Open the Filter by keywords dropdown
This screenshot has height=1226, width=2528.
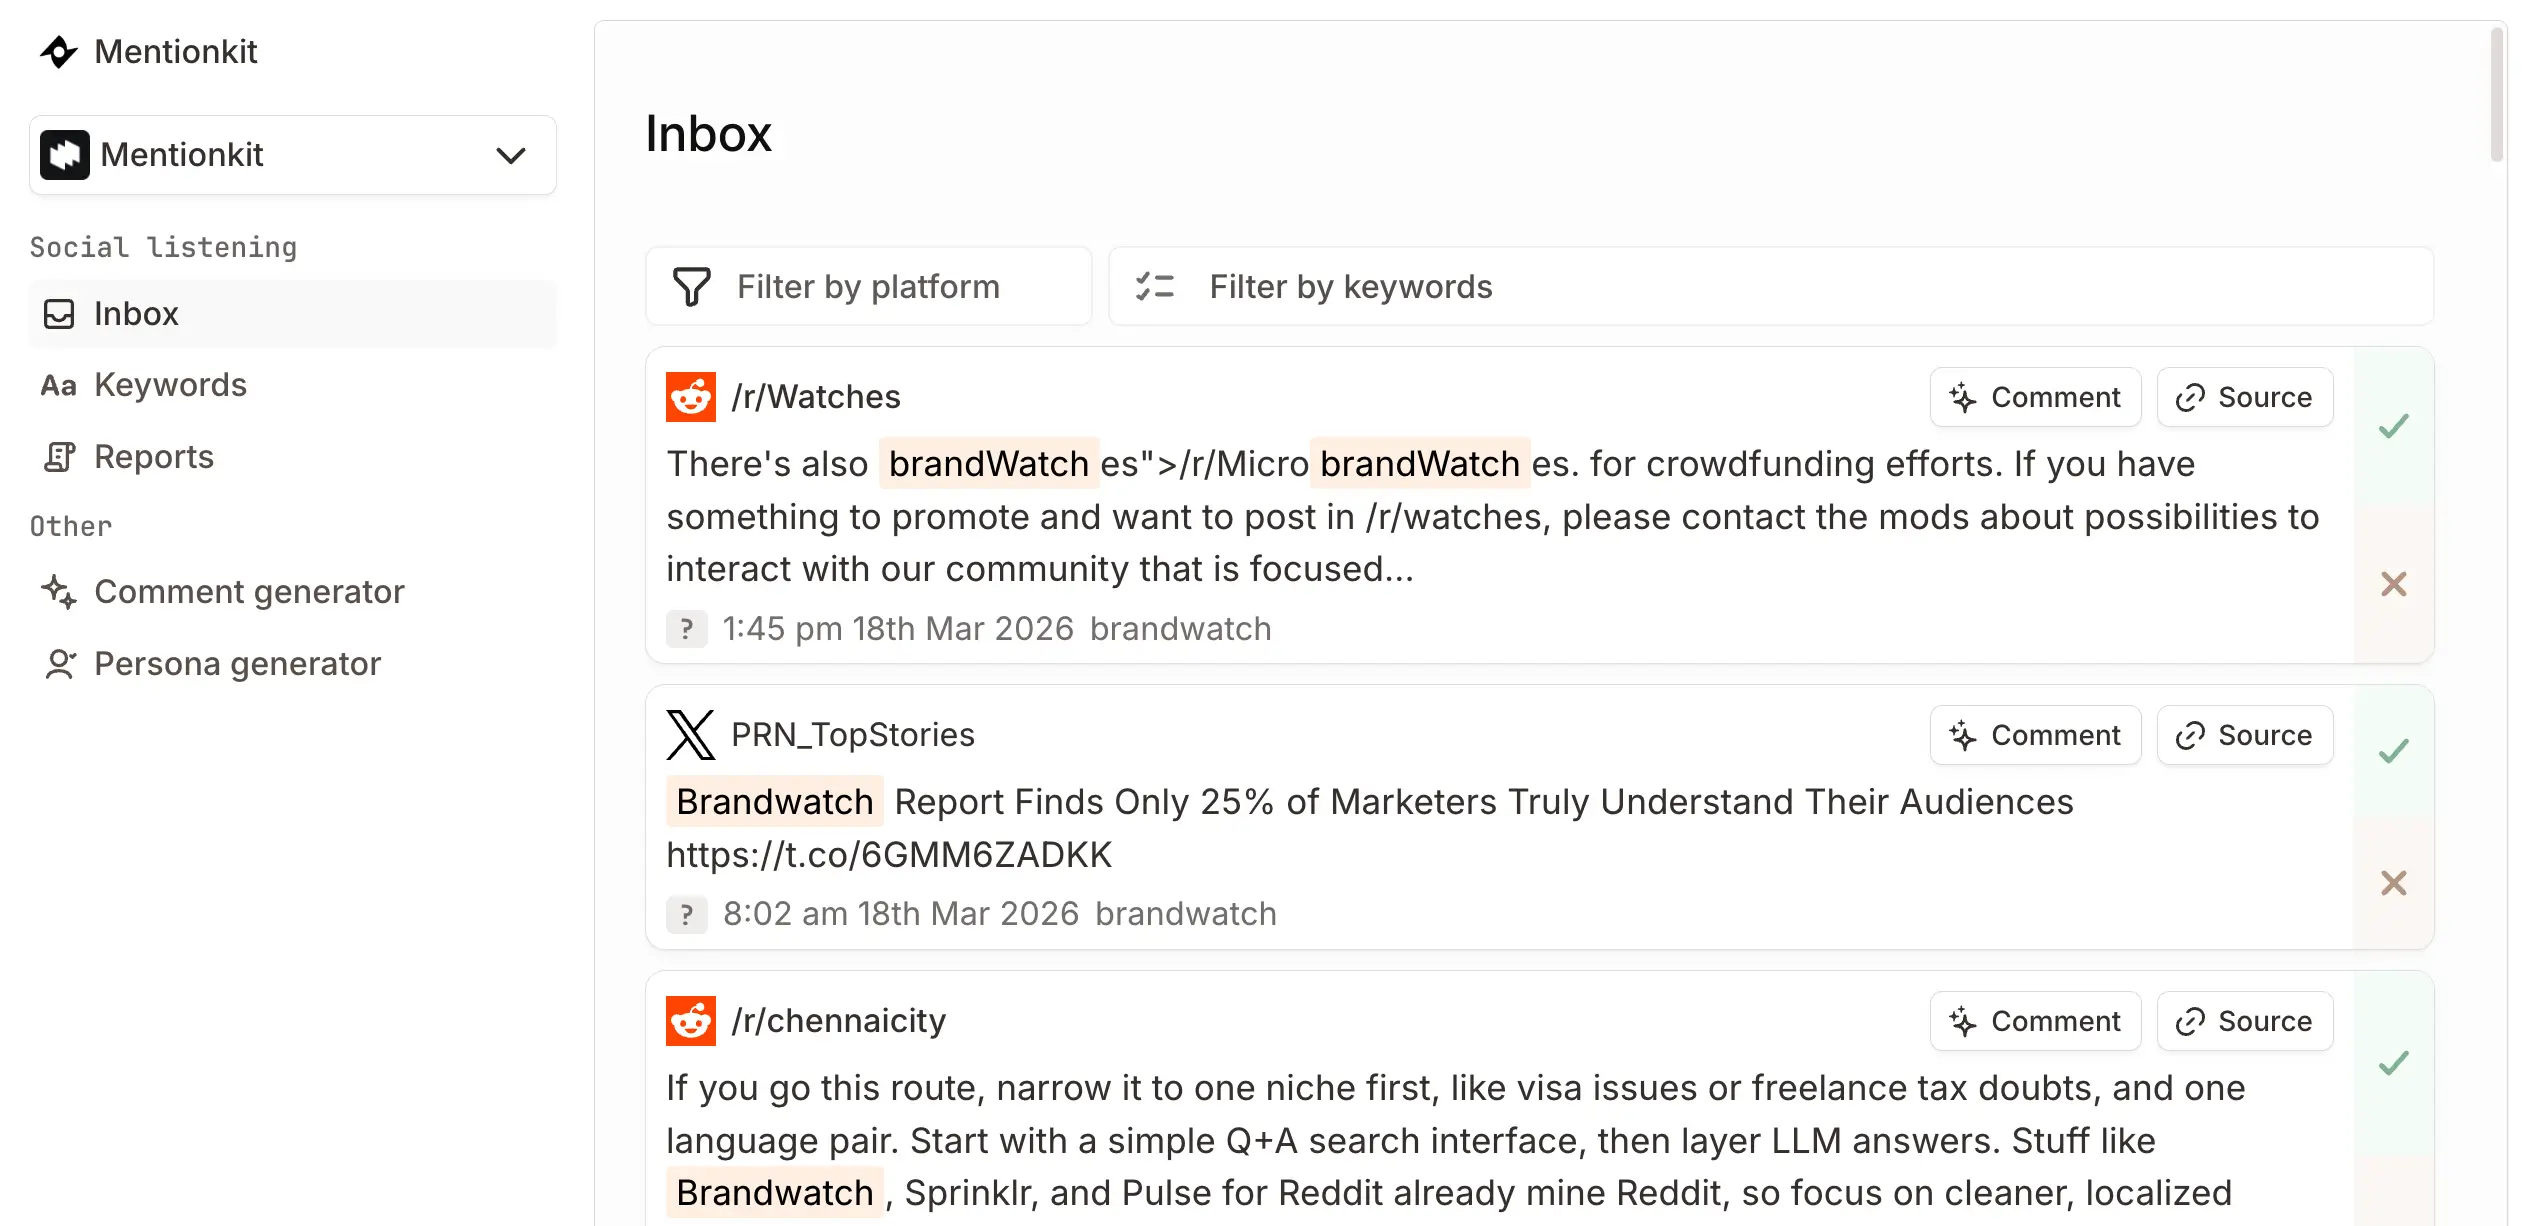(1770, 287)
